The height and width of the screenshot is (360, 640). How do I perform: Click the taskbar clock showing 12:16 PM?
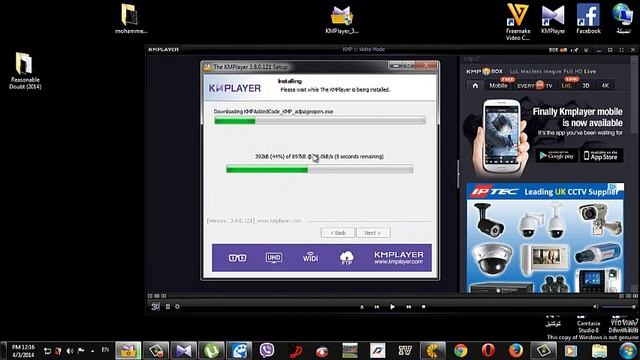(23, 351)
